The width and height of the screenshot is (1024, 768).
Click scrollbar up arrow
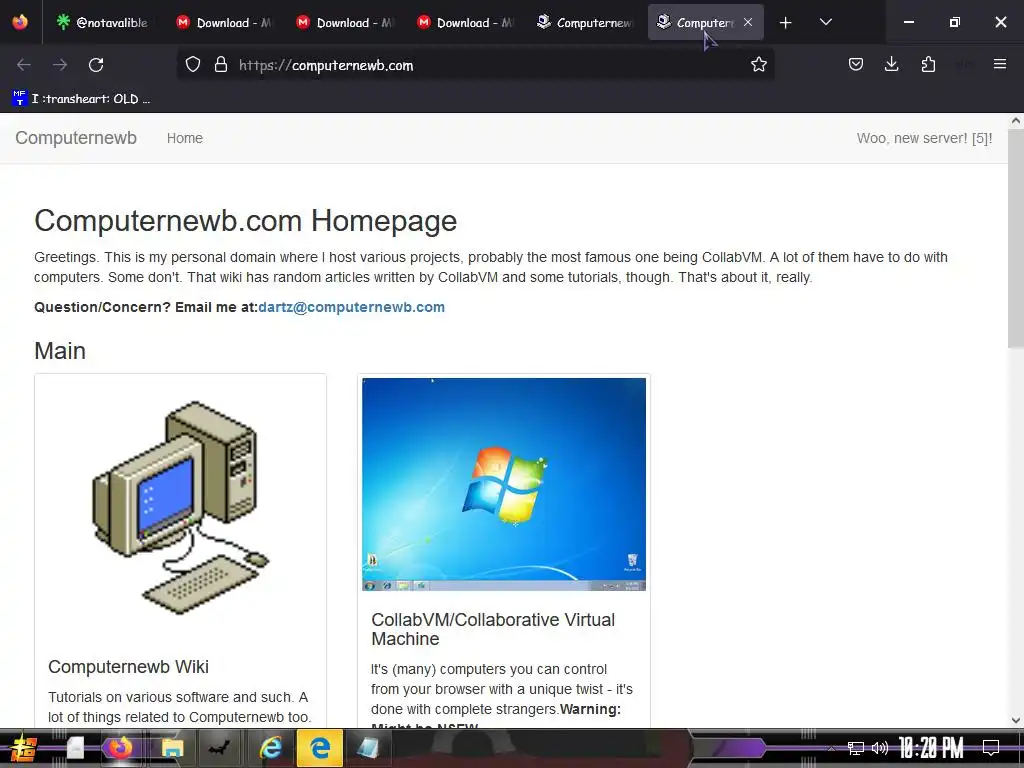point(1016,121)
